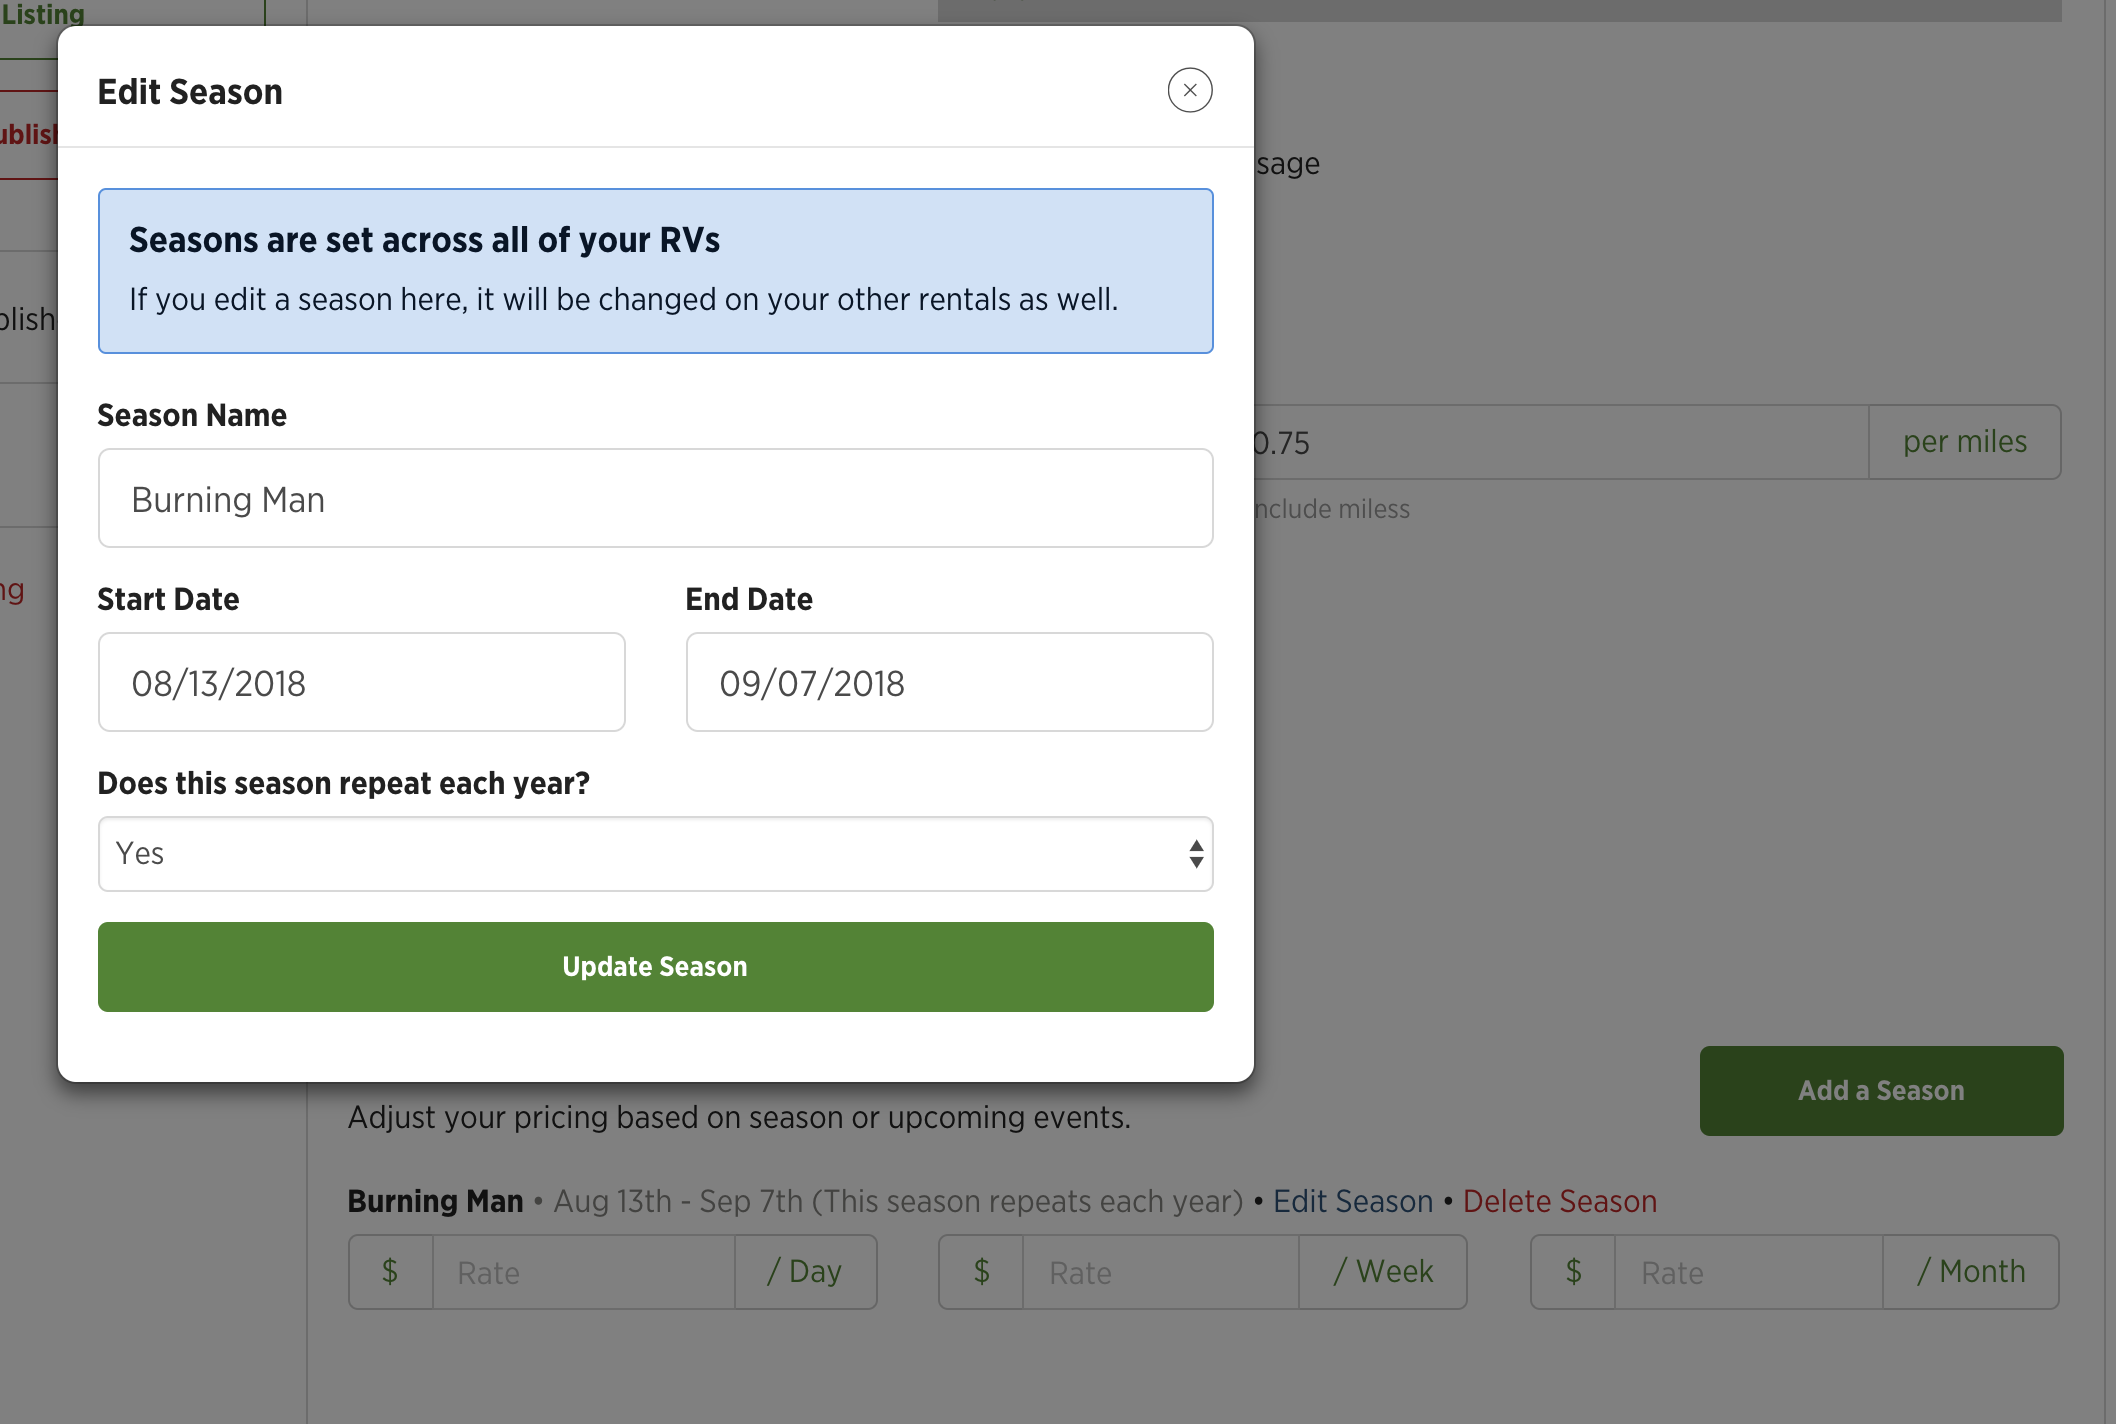The width and height of the screenshot is (2116, 1424).
Task: Select the Start Date field
Action: pos(362,682)
